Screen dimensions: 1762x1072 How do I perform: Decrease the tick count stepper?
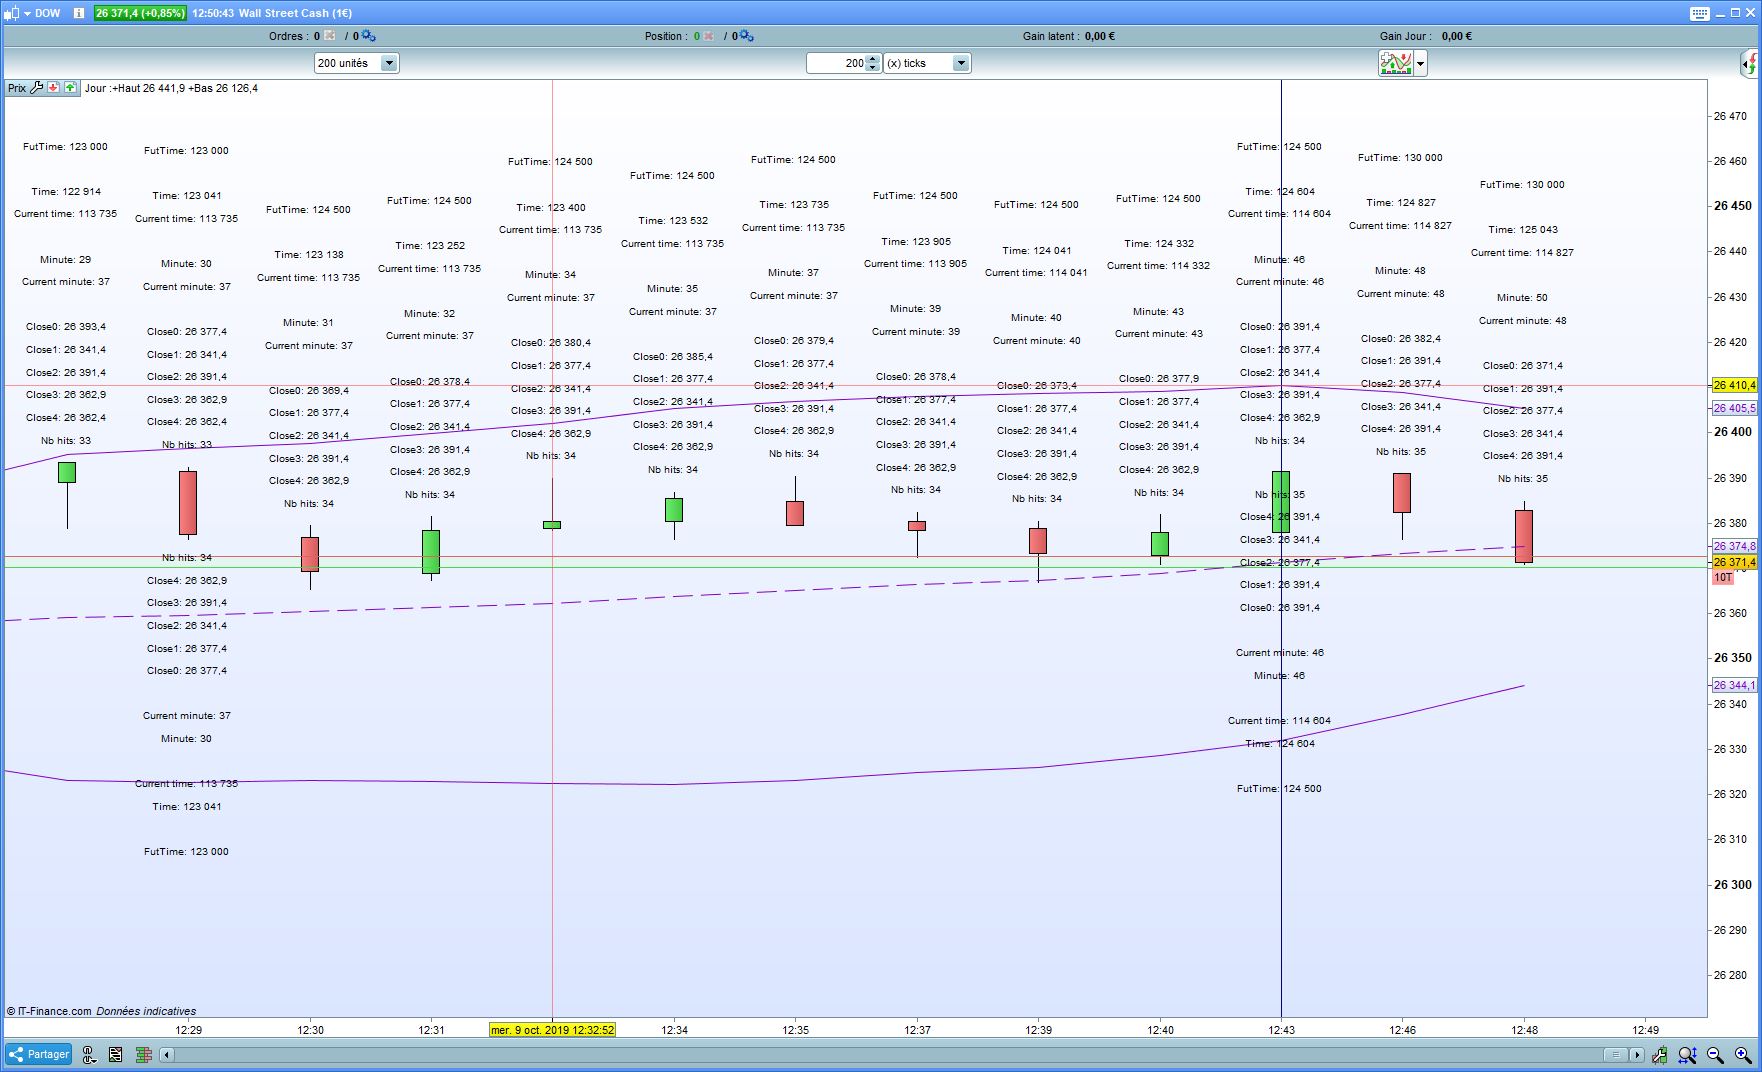873,68
